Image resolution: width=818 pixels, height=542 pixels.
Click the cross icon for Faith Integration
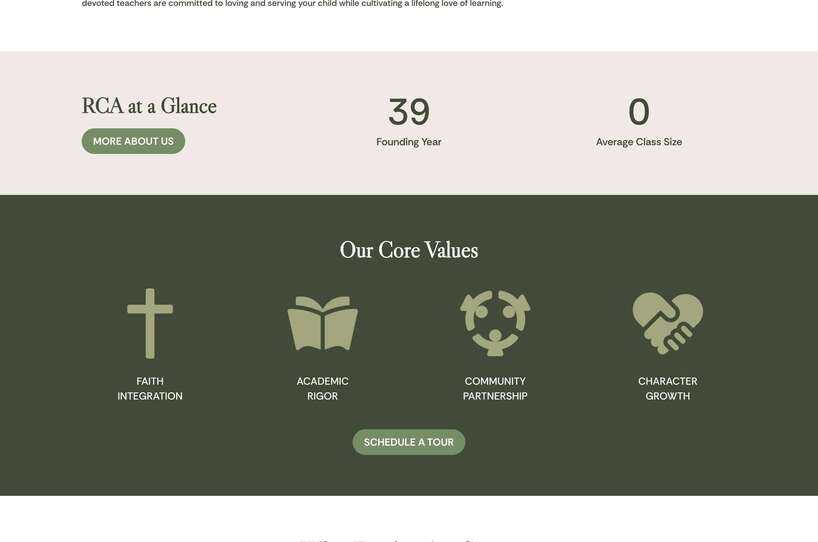tap(150, 323)
